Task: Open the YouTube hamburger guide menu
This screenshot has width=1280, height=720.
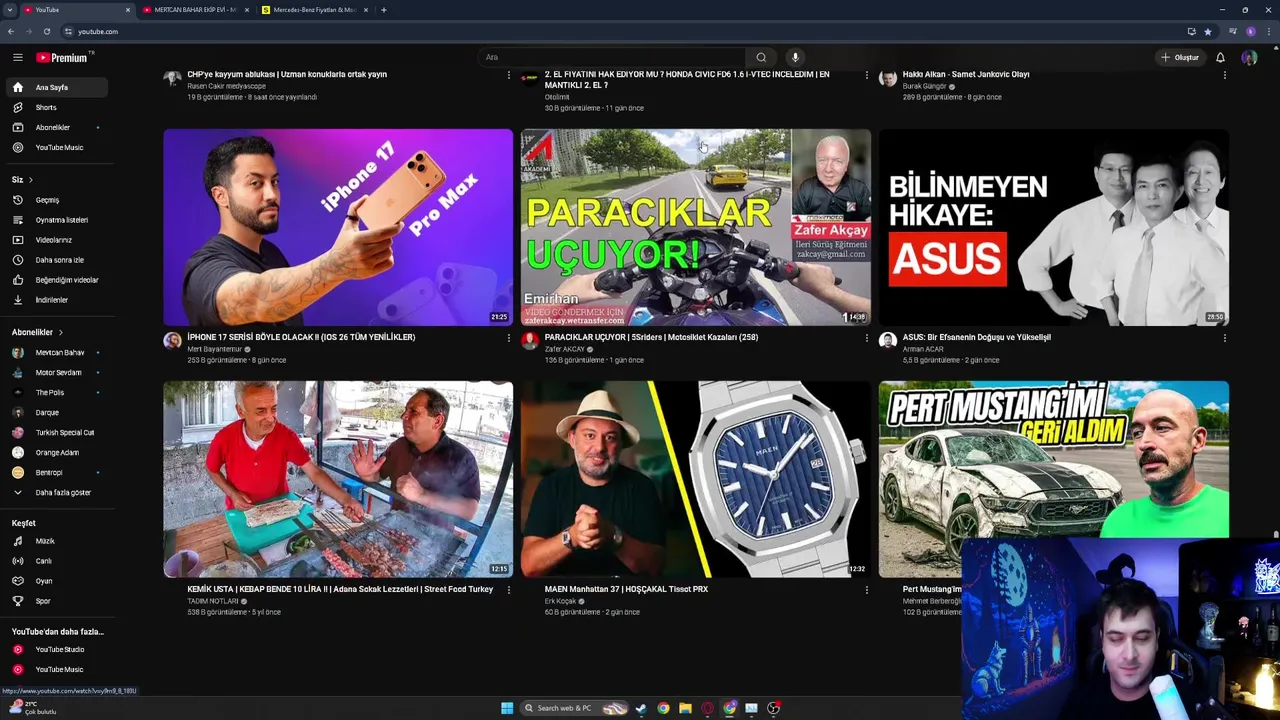Action: (17, 57)
